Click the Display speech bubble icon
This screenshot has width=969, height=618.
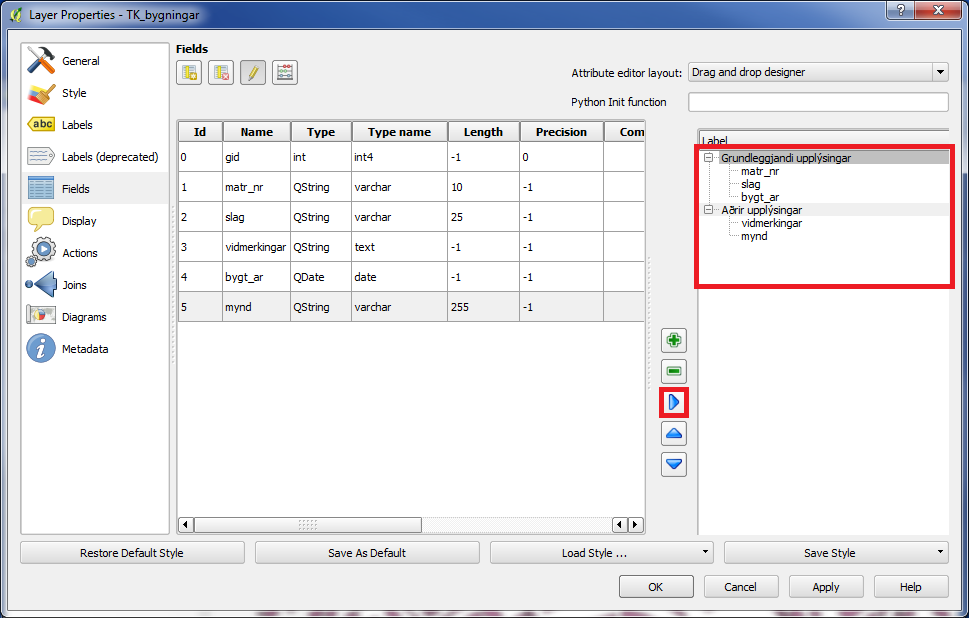[x=41, y=221]
